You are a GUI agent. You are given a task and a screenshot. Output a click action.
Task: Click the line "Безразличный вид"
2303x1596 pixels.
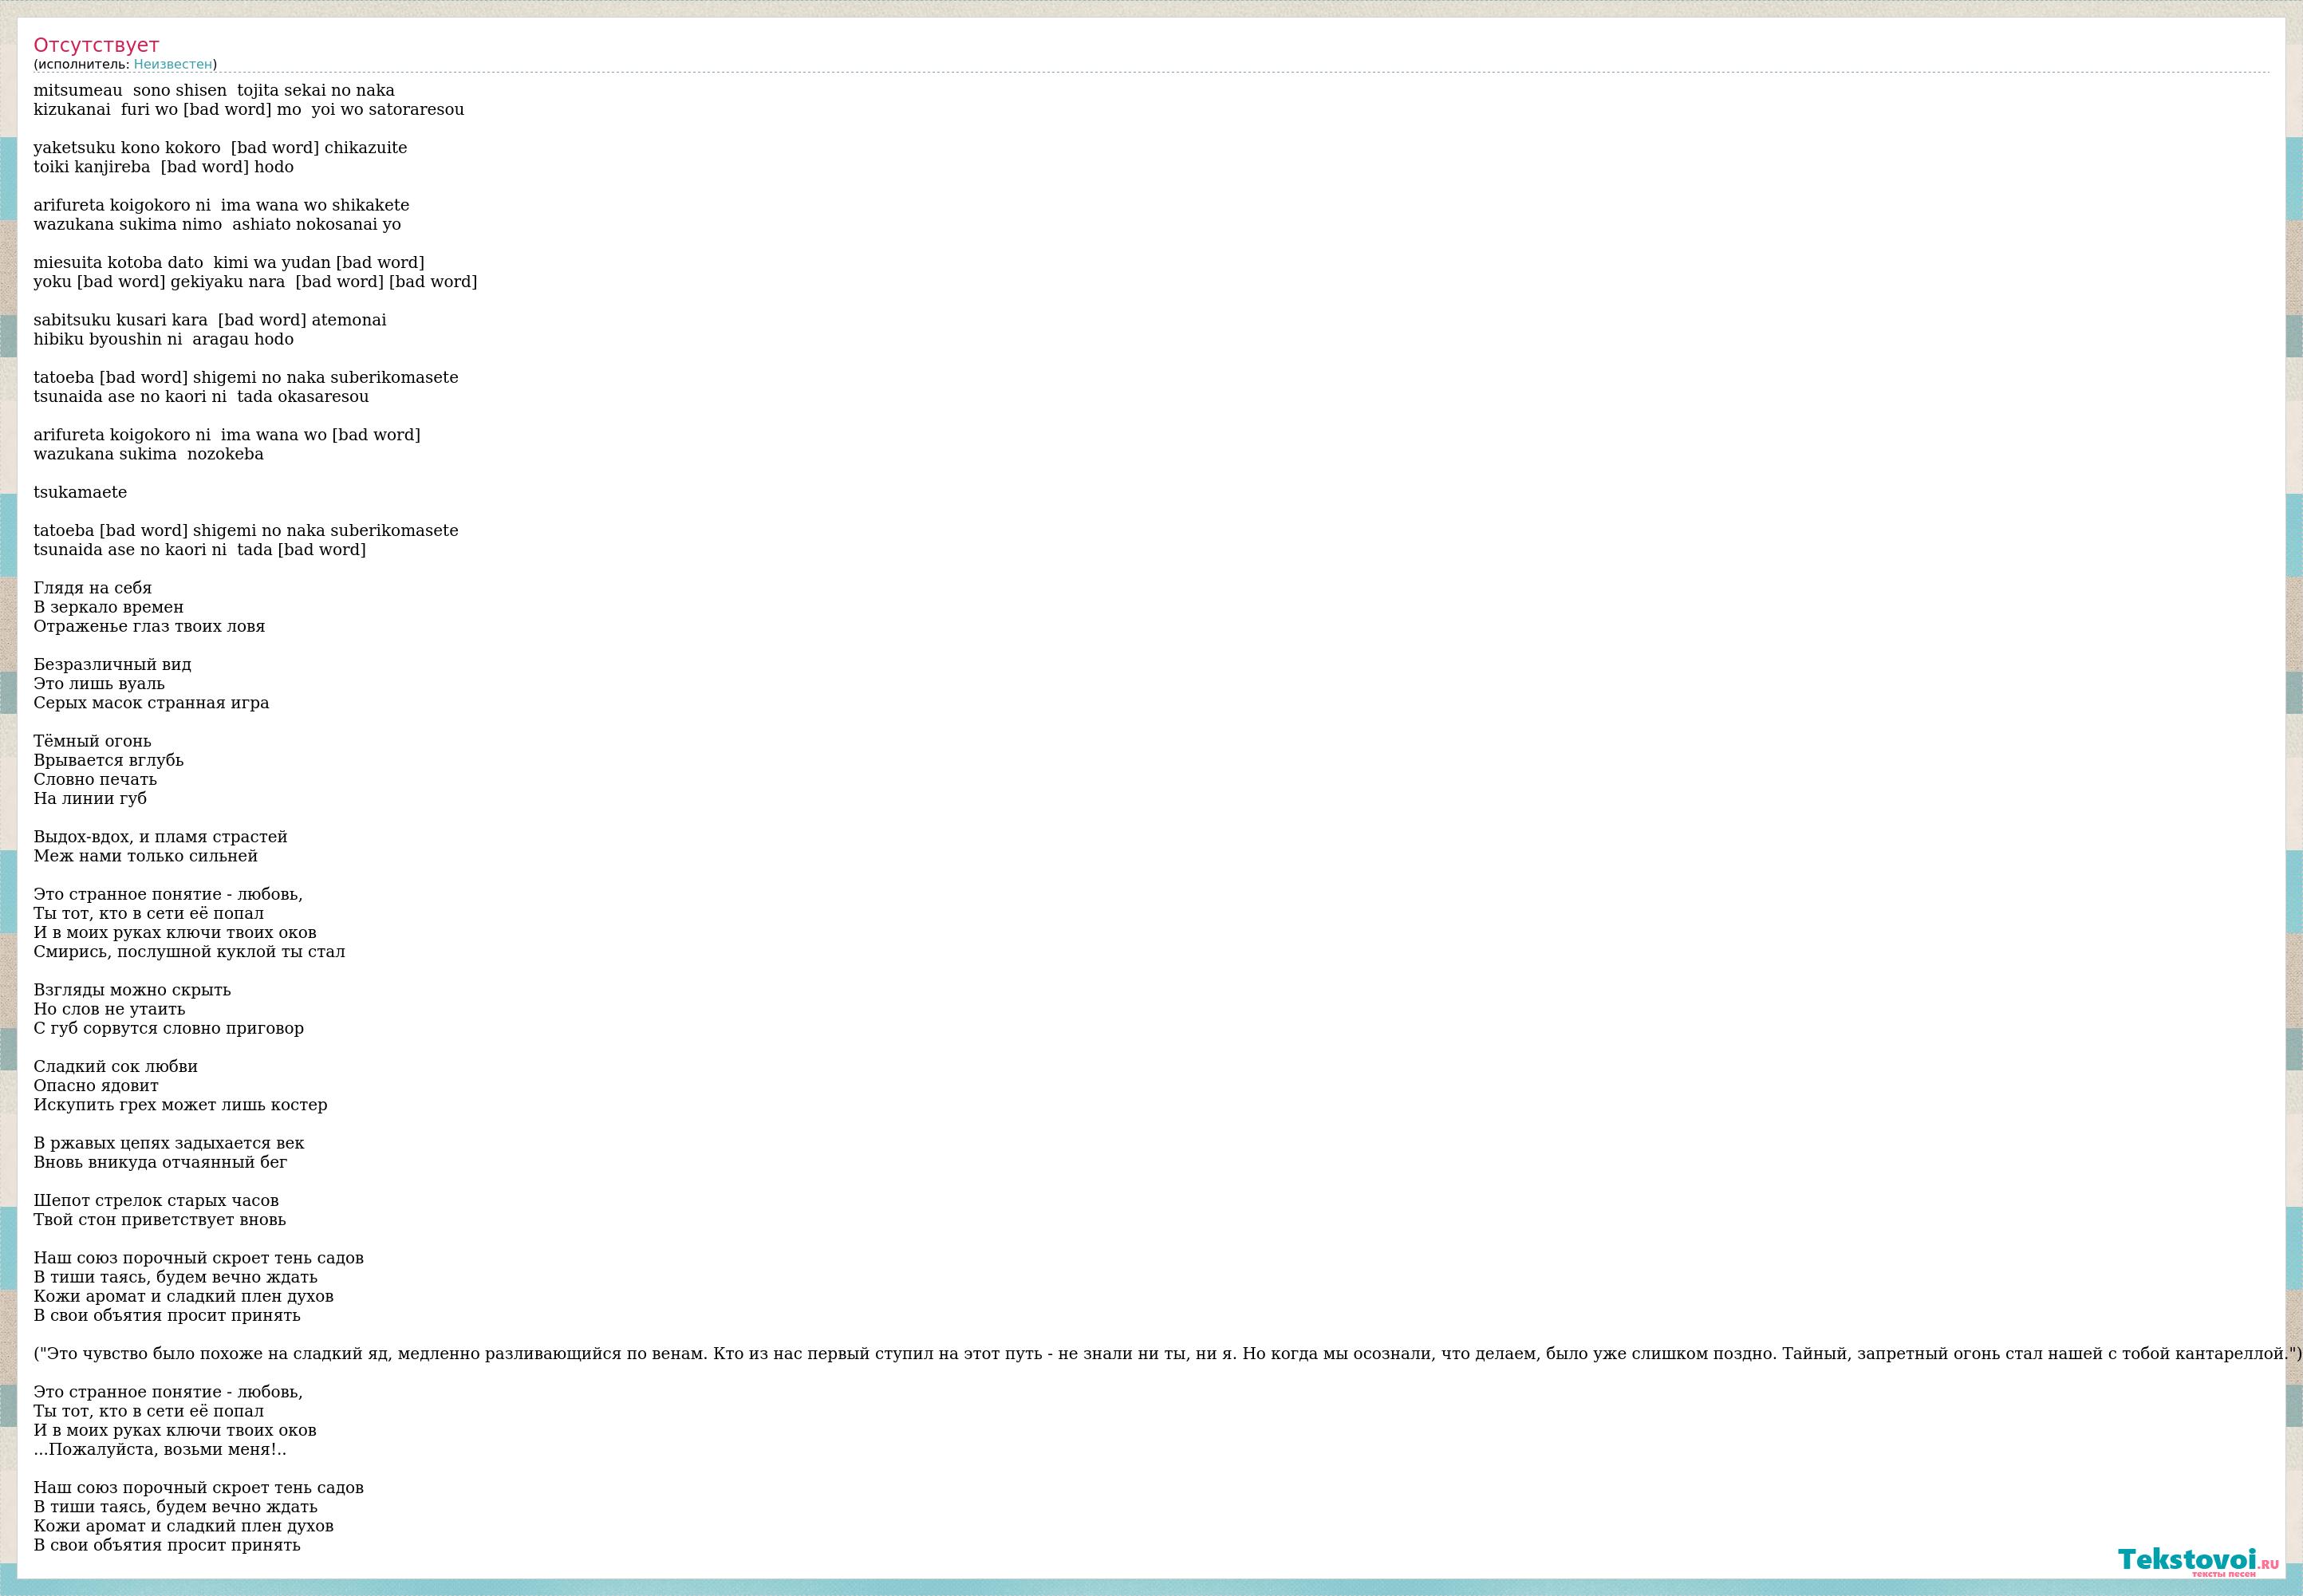pyautogui.click(x=113, y=665)
